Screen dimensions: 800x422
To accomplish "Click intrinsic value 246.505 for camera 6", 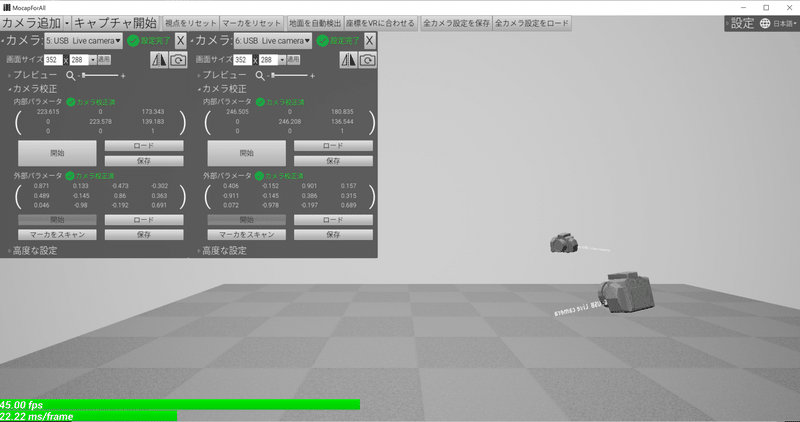I will (237, 112).
